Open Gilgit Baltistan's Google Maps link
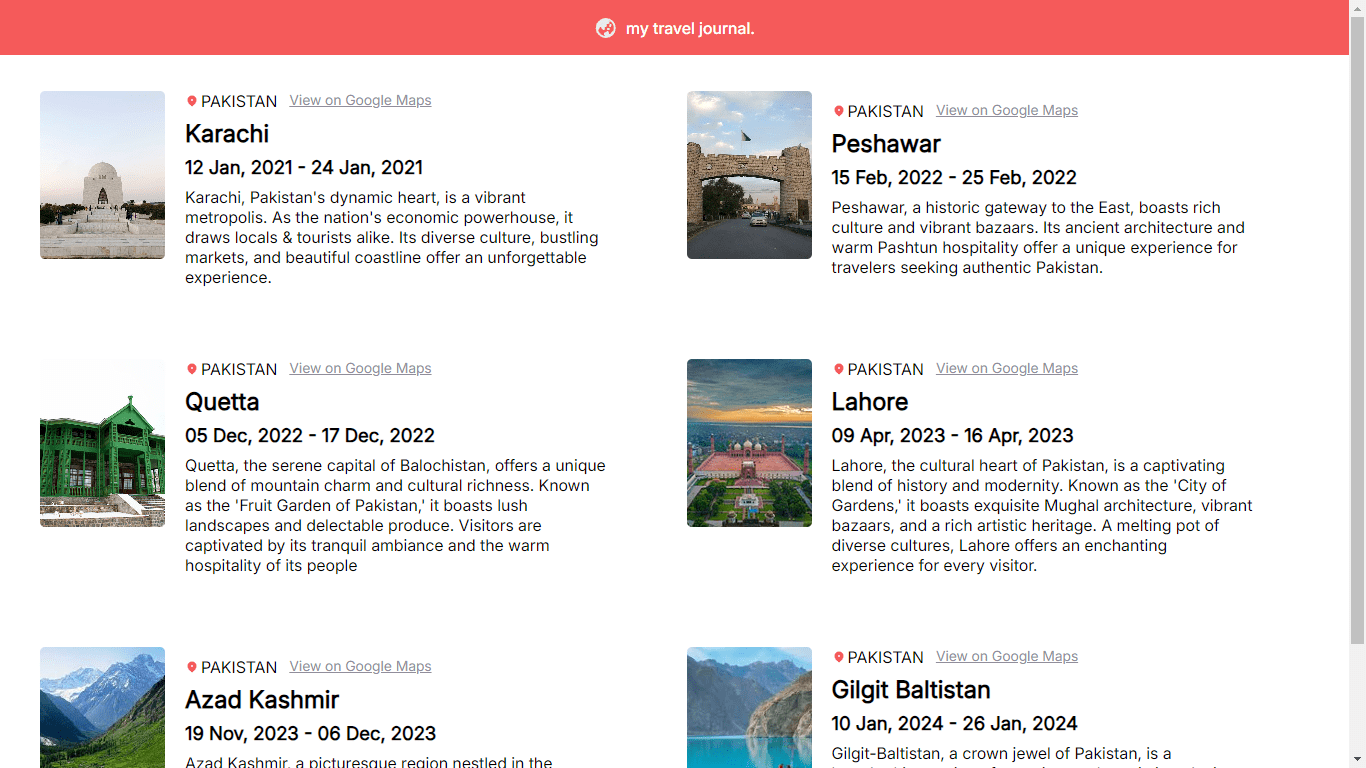This screenshot has height=768, width=1366. tap(1006, 656)
